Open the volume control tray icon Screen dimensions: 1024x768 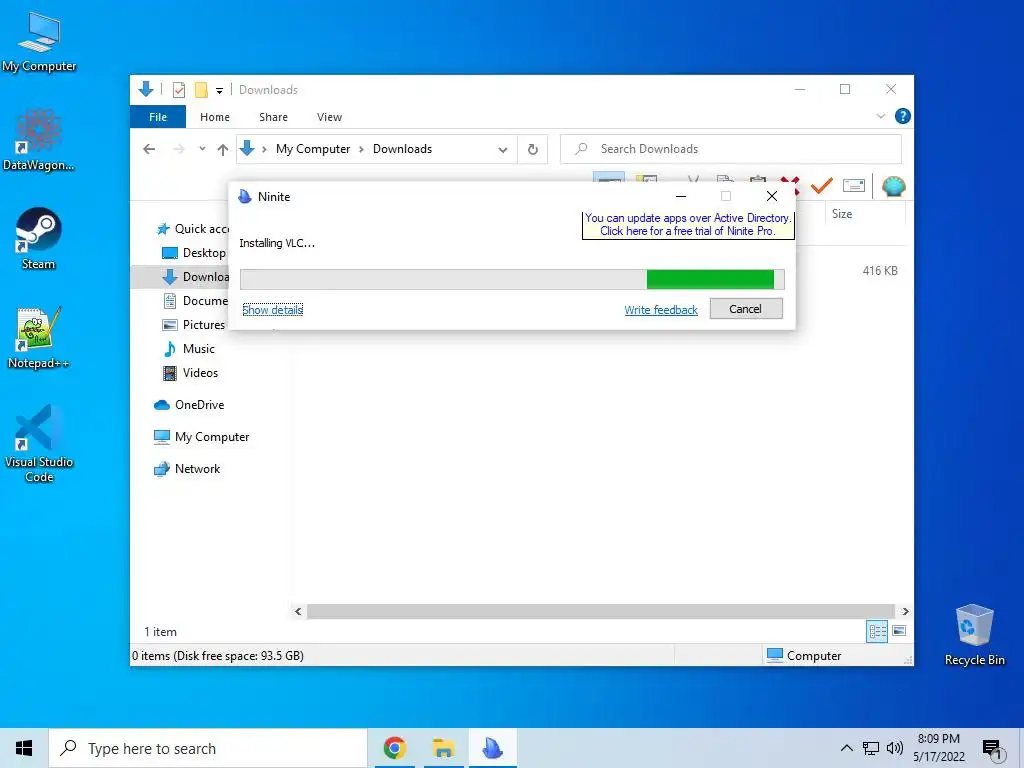click(895, 748)
